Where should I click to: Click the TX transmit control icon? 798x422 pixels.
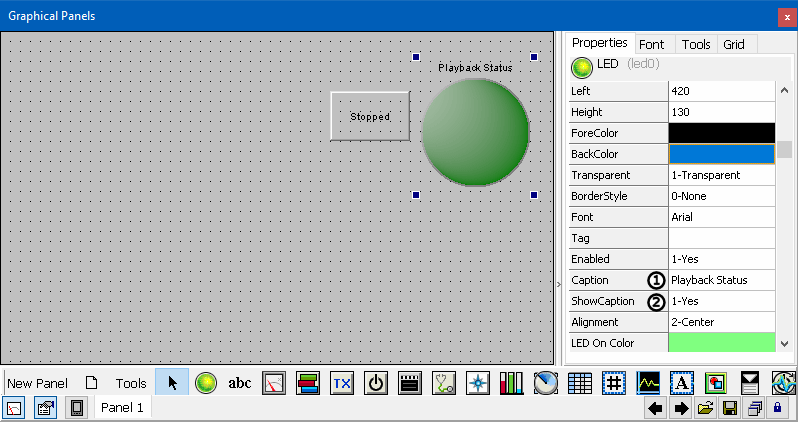[342, 382]
